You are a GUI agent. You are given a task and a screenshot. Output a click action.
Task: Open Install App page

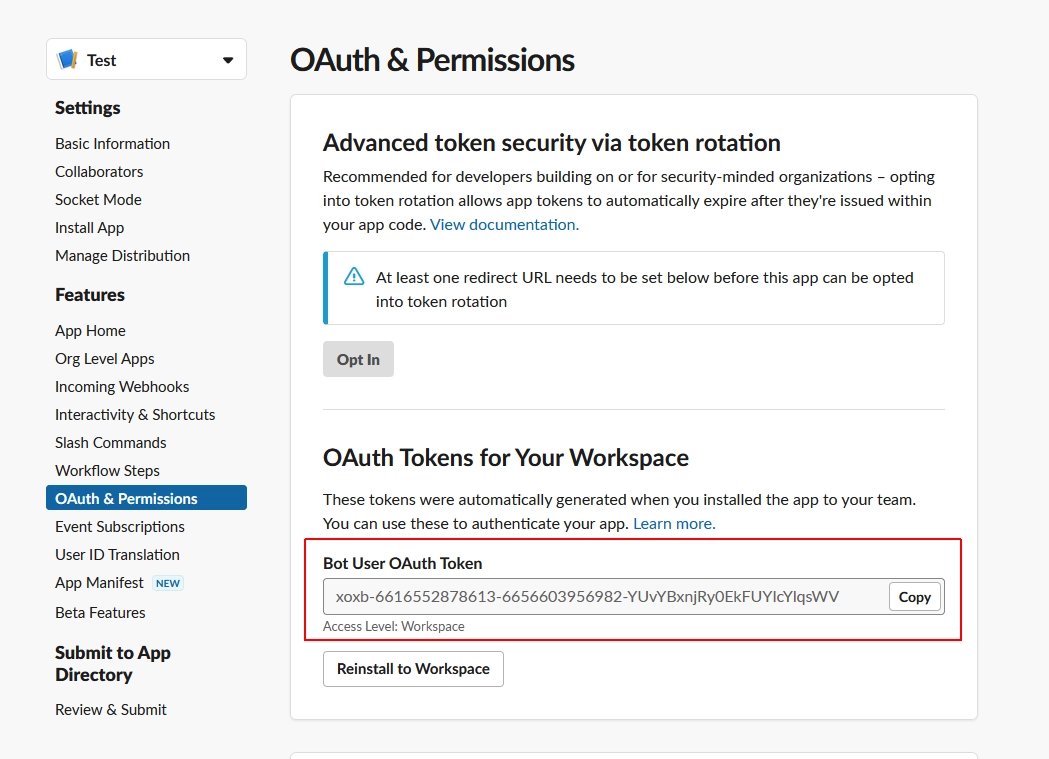click(89, 228)
